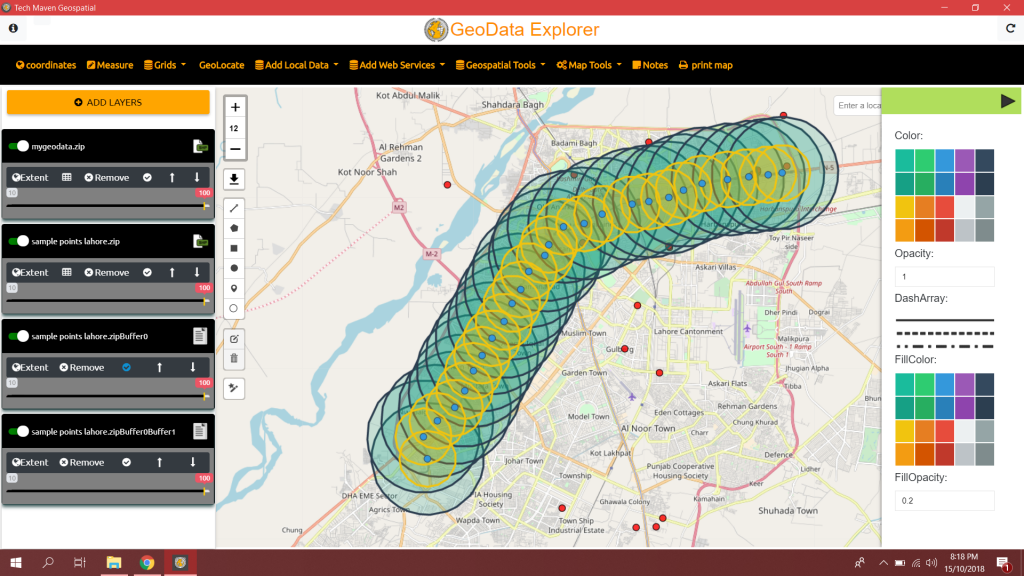Select the polyline drawing tool
This screenshot has width=1024, height=576.
pos(234,208)
